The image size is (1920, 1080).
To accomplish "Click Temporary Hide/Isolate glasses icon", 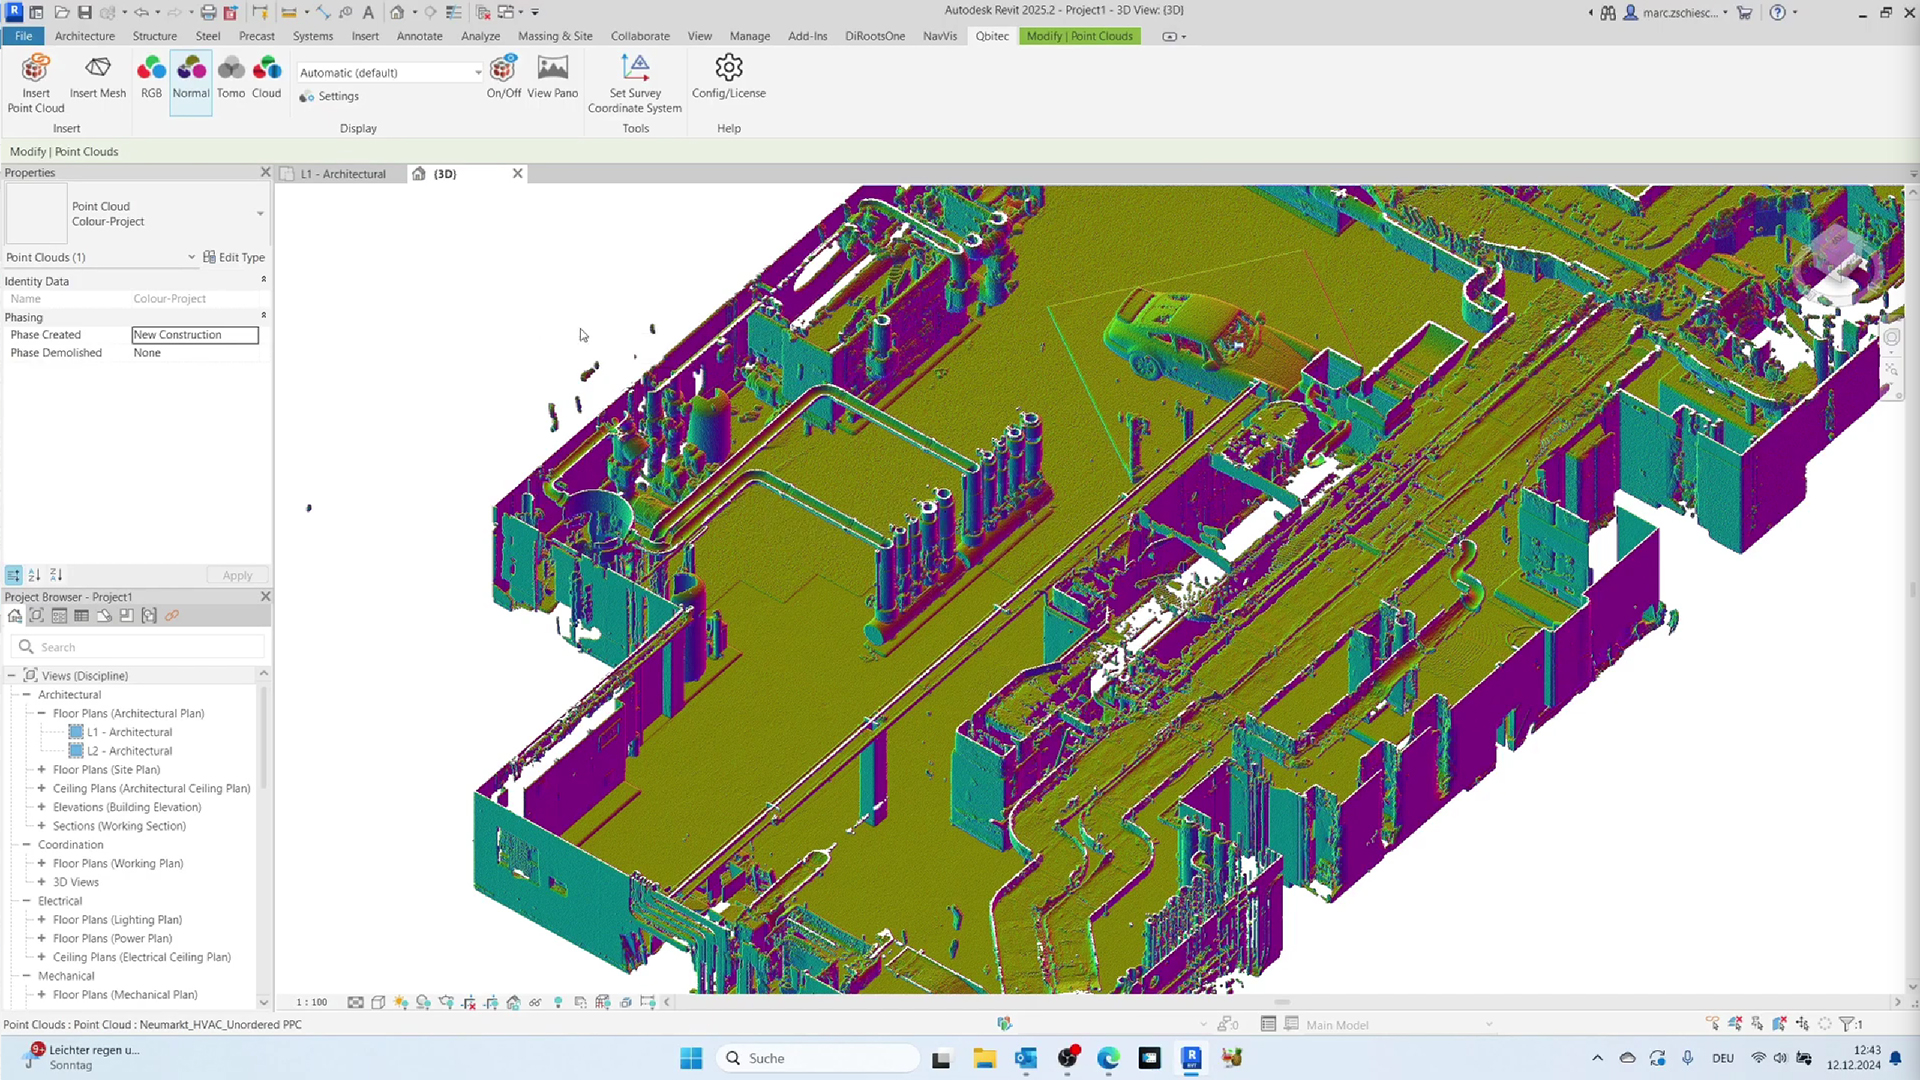I will (x=535, y=1002).
